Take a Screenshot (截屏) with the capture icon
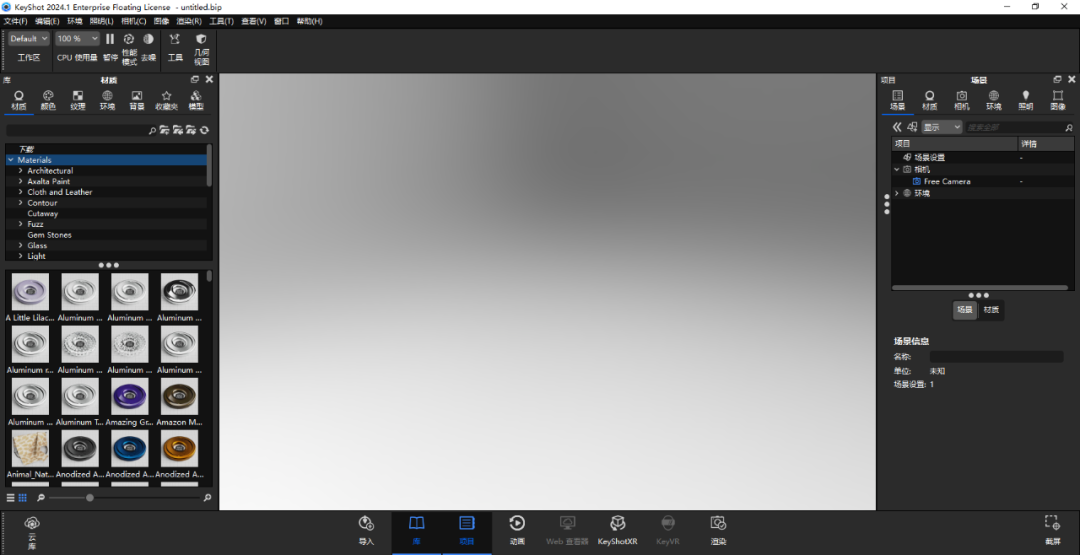This screenshot has width=1080, height=555. [x=1052, y=529]
